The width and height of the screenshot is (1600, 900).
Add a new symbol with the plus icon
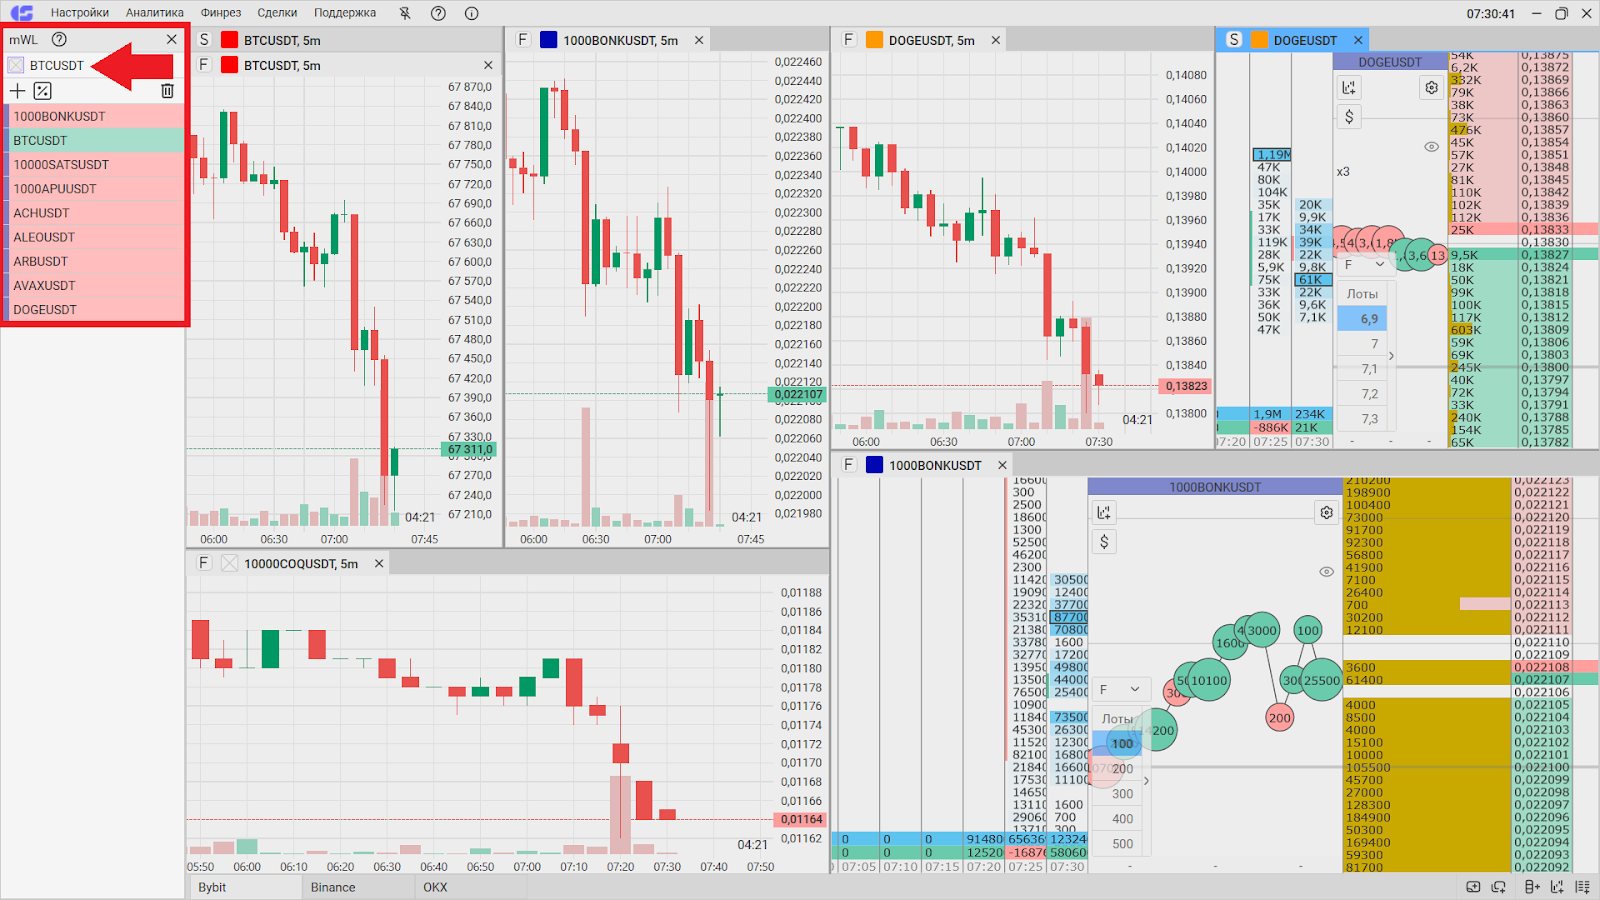point(17,91)
